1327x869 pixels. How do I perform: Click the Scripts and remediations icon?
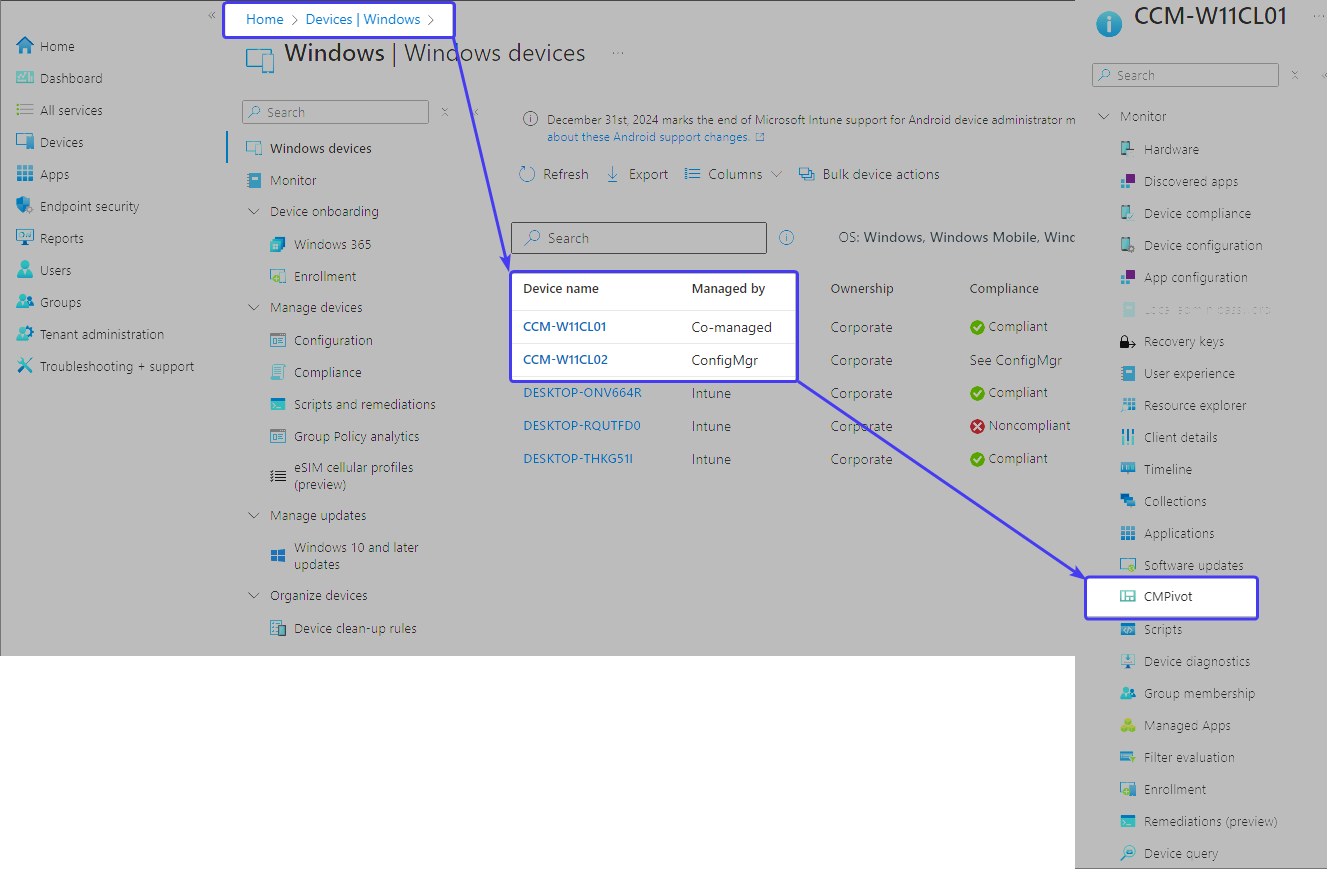(278, 404)
